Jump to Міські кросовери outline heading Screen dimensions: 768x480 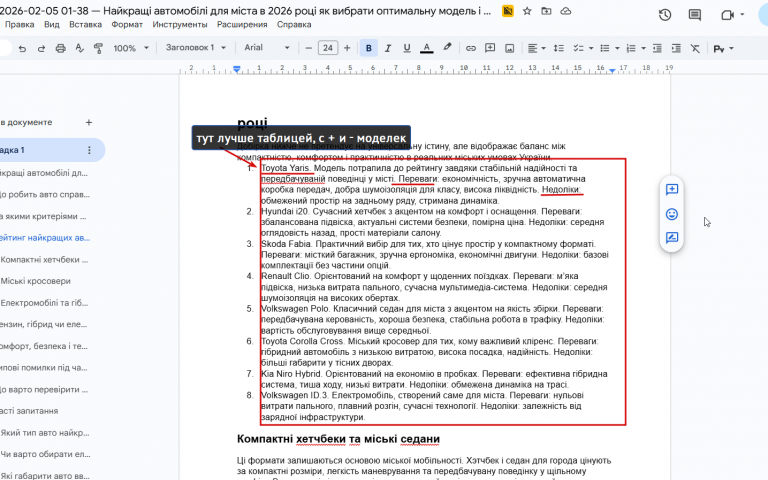pyautogui.click(x=36, y=281)
